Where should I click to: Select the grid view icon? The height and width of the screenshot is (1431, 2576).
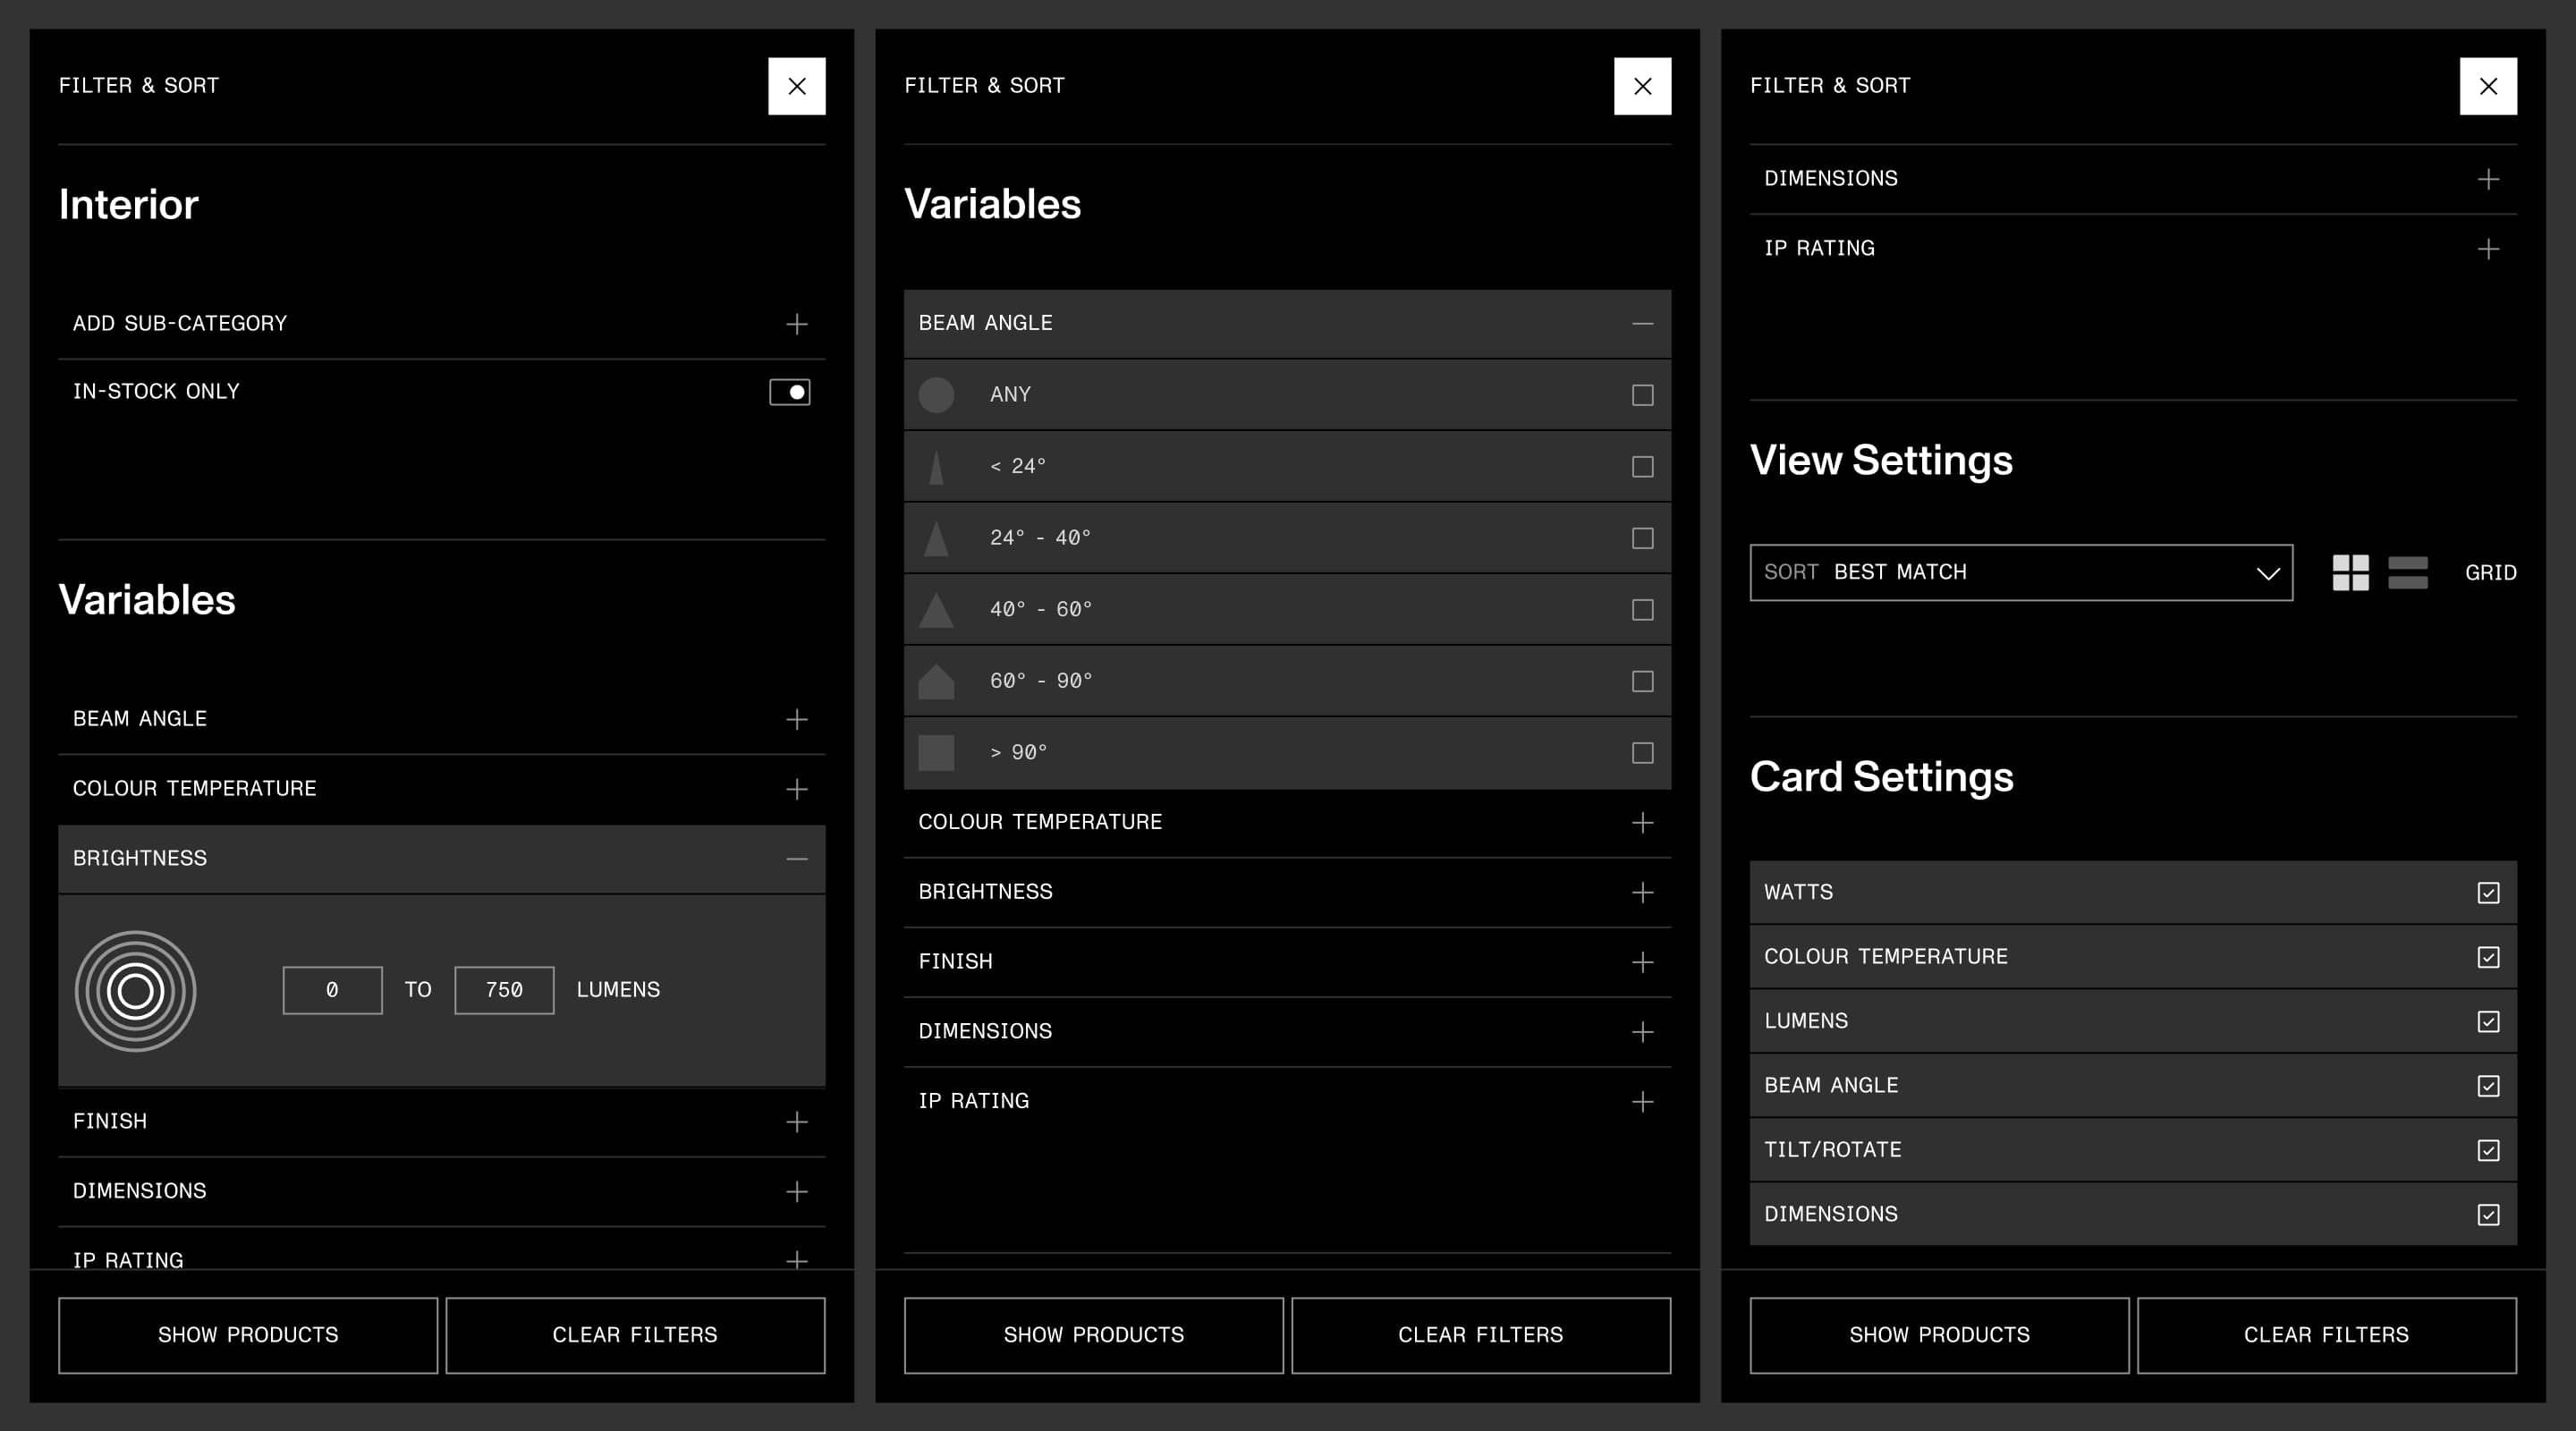2350,573
